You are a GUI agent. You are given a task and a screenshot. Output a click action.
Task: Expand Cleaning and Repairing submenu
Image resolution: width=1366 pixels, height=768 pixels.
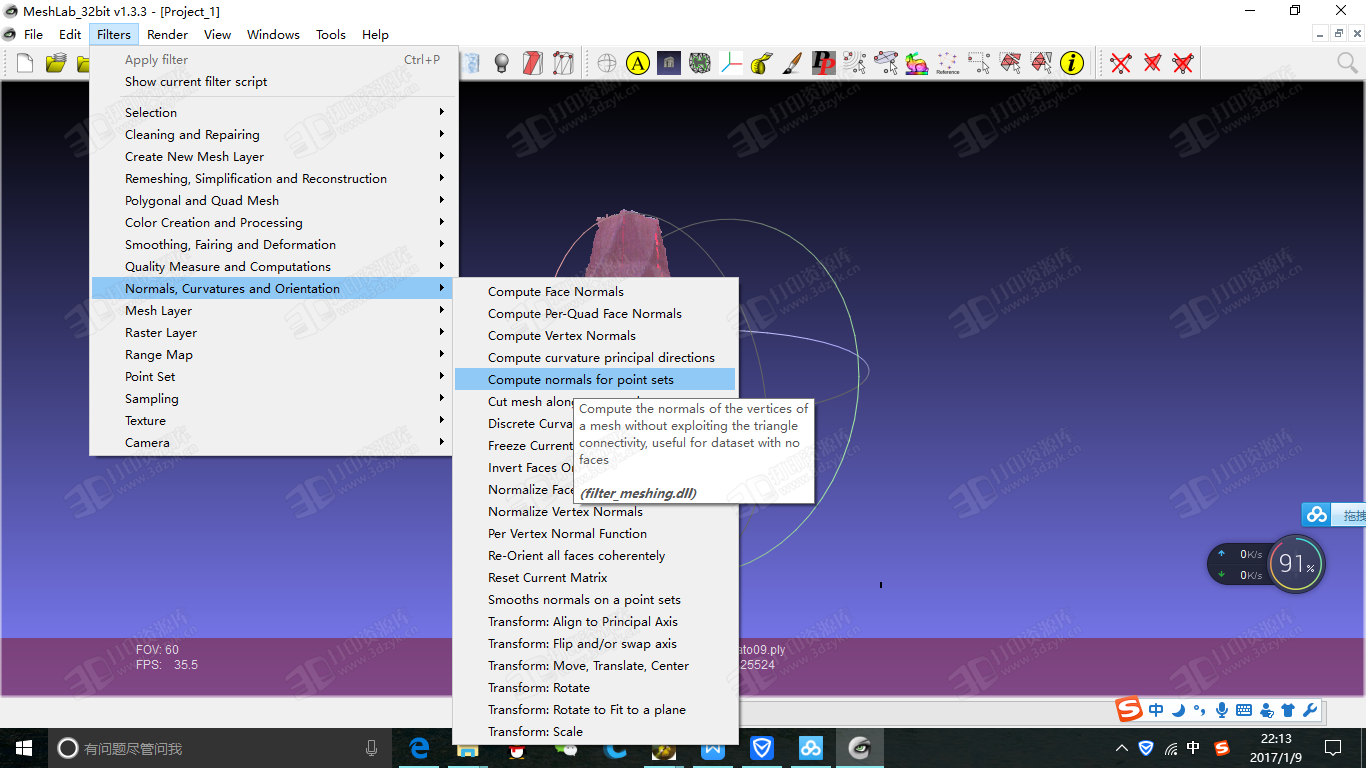272,135
